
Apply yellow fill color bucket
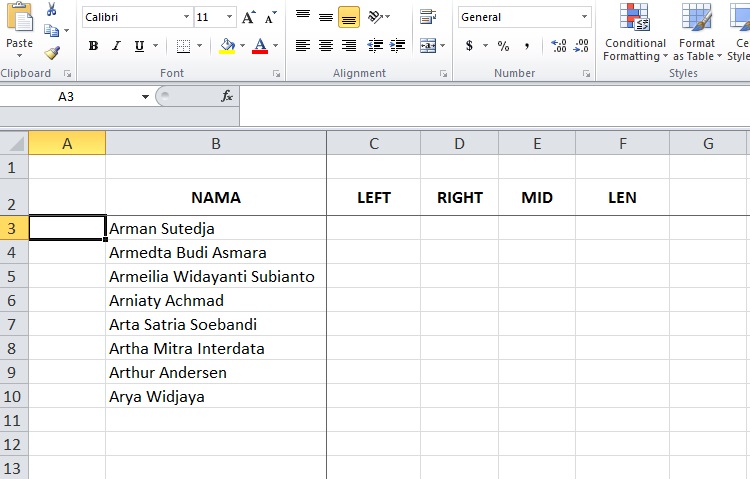[227, 46]
